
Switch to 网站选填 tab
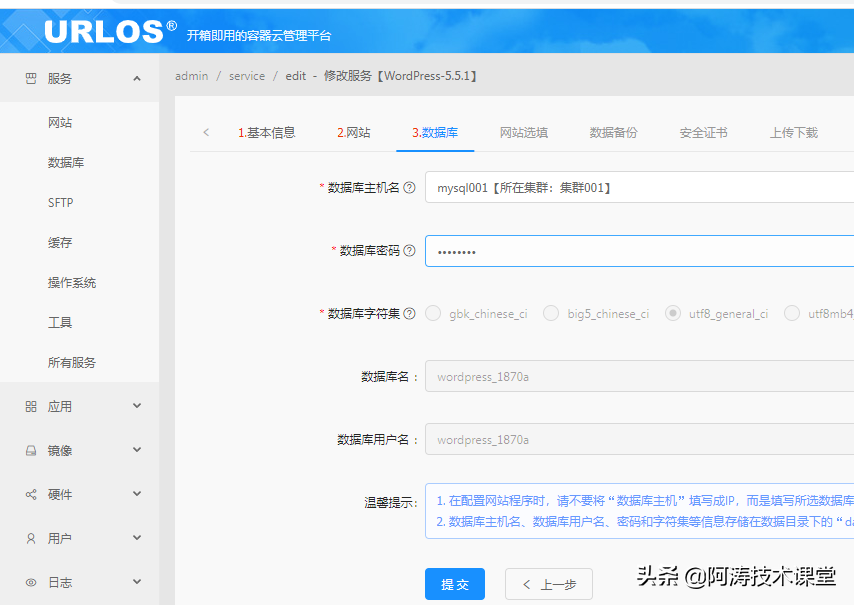pos(524,132)
